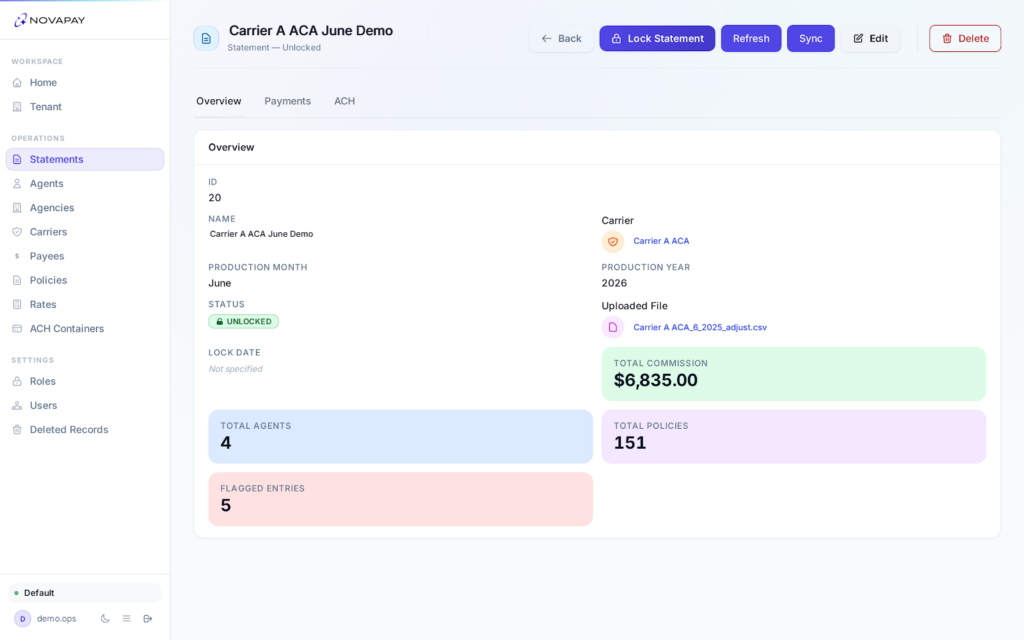Go to Payees in sidebar
Screen dimensions: 1024x640
coord(85,256)
